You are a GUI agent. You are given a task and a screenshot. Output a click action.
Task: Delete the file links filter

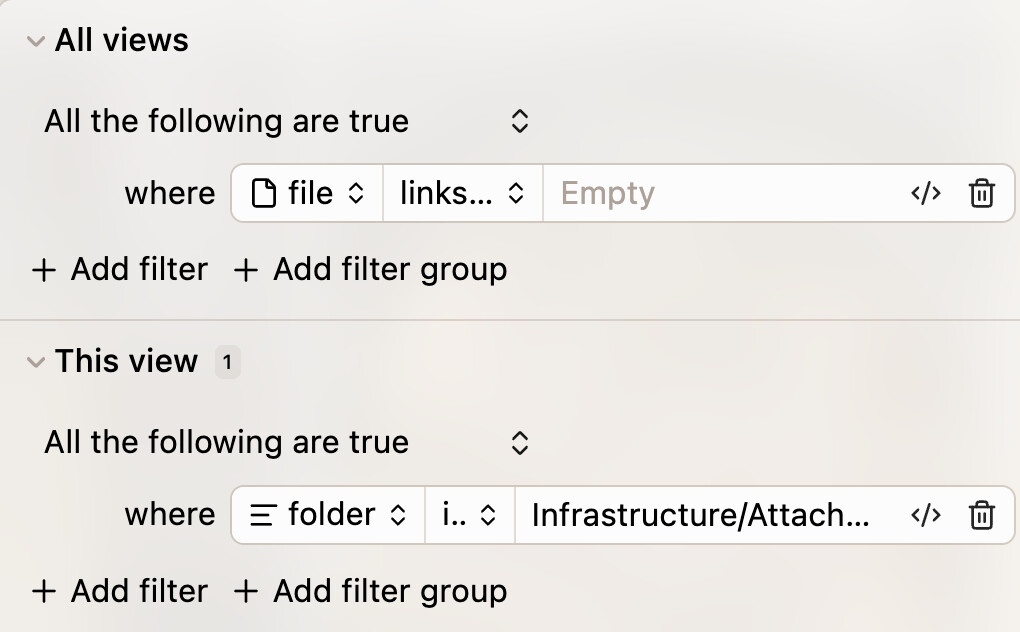pos(982,193)
